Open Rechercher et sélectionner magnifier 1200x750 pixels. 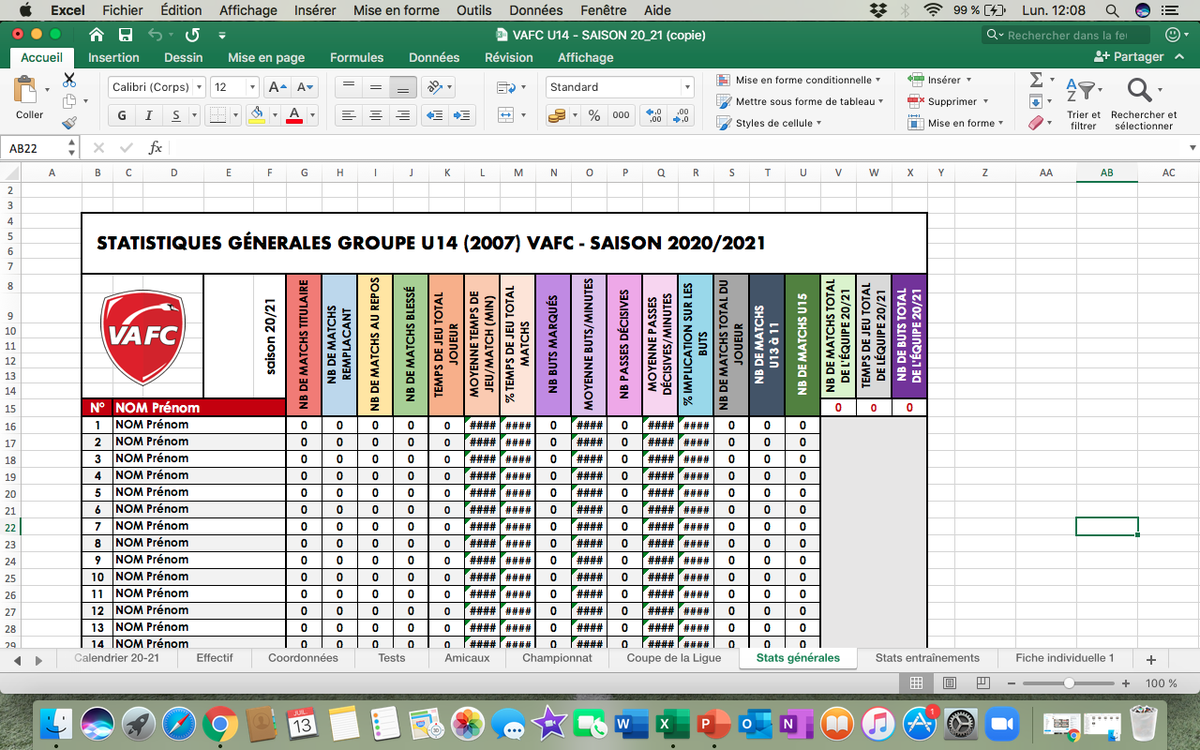coord(1144,103)
